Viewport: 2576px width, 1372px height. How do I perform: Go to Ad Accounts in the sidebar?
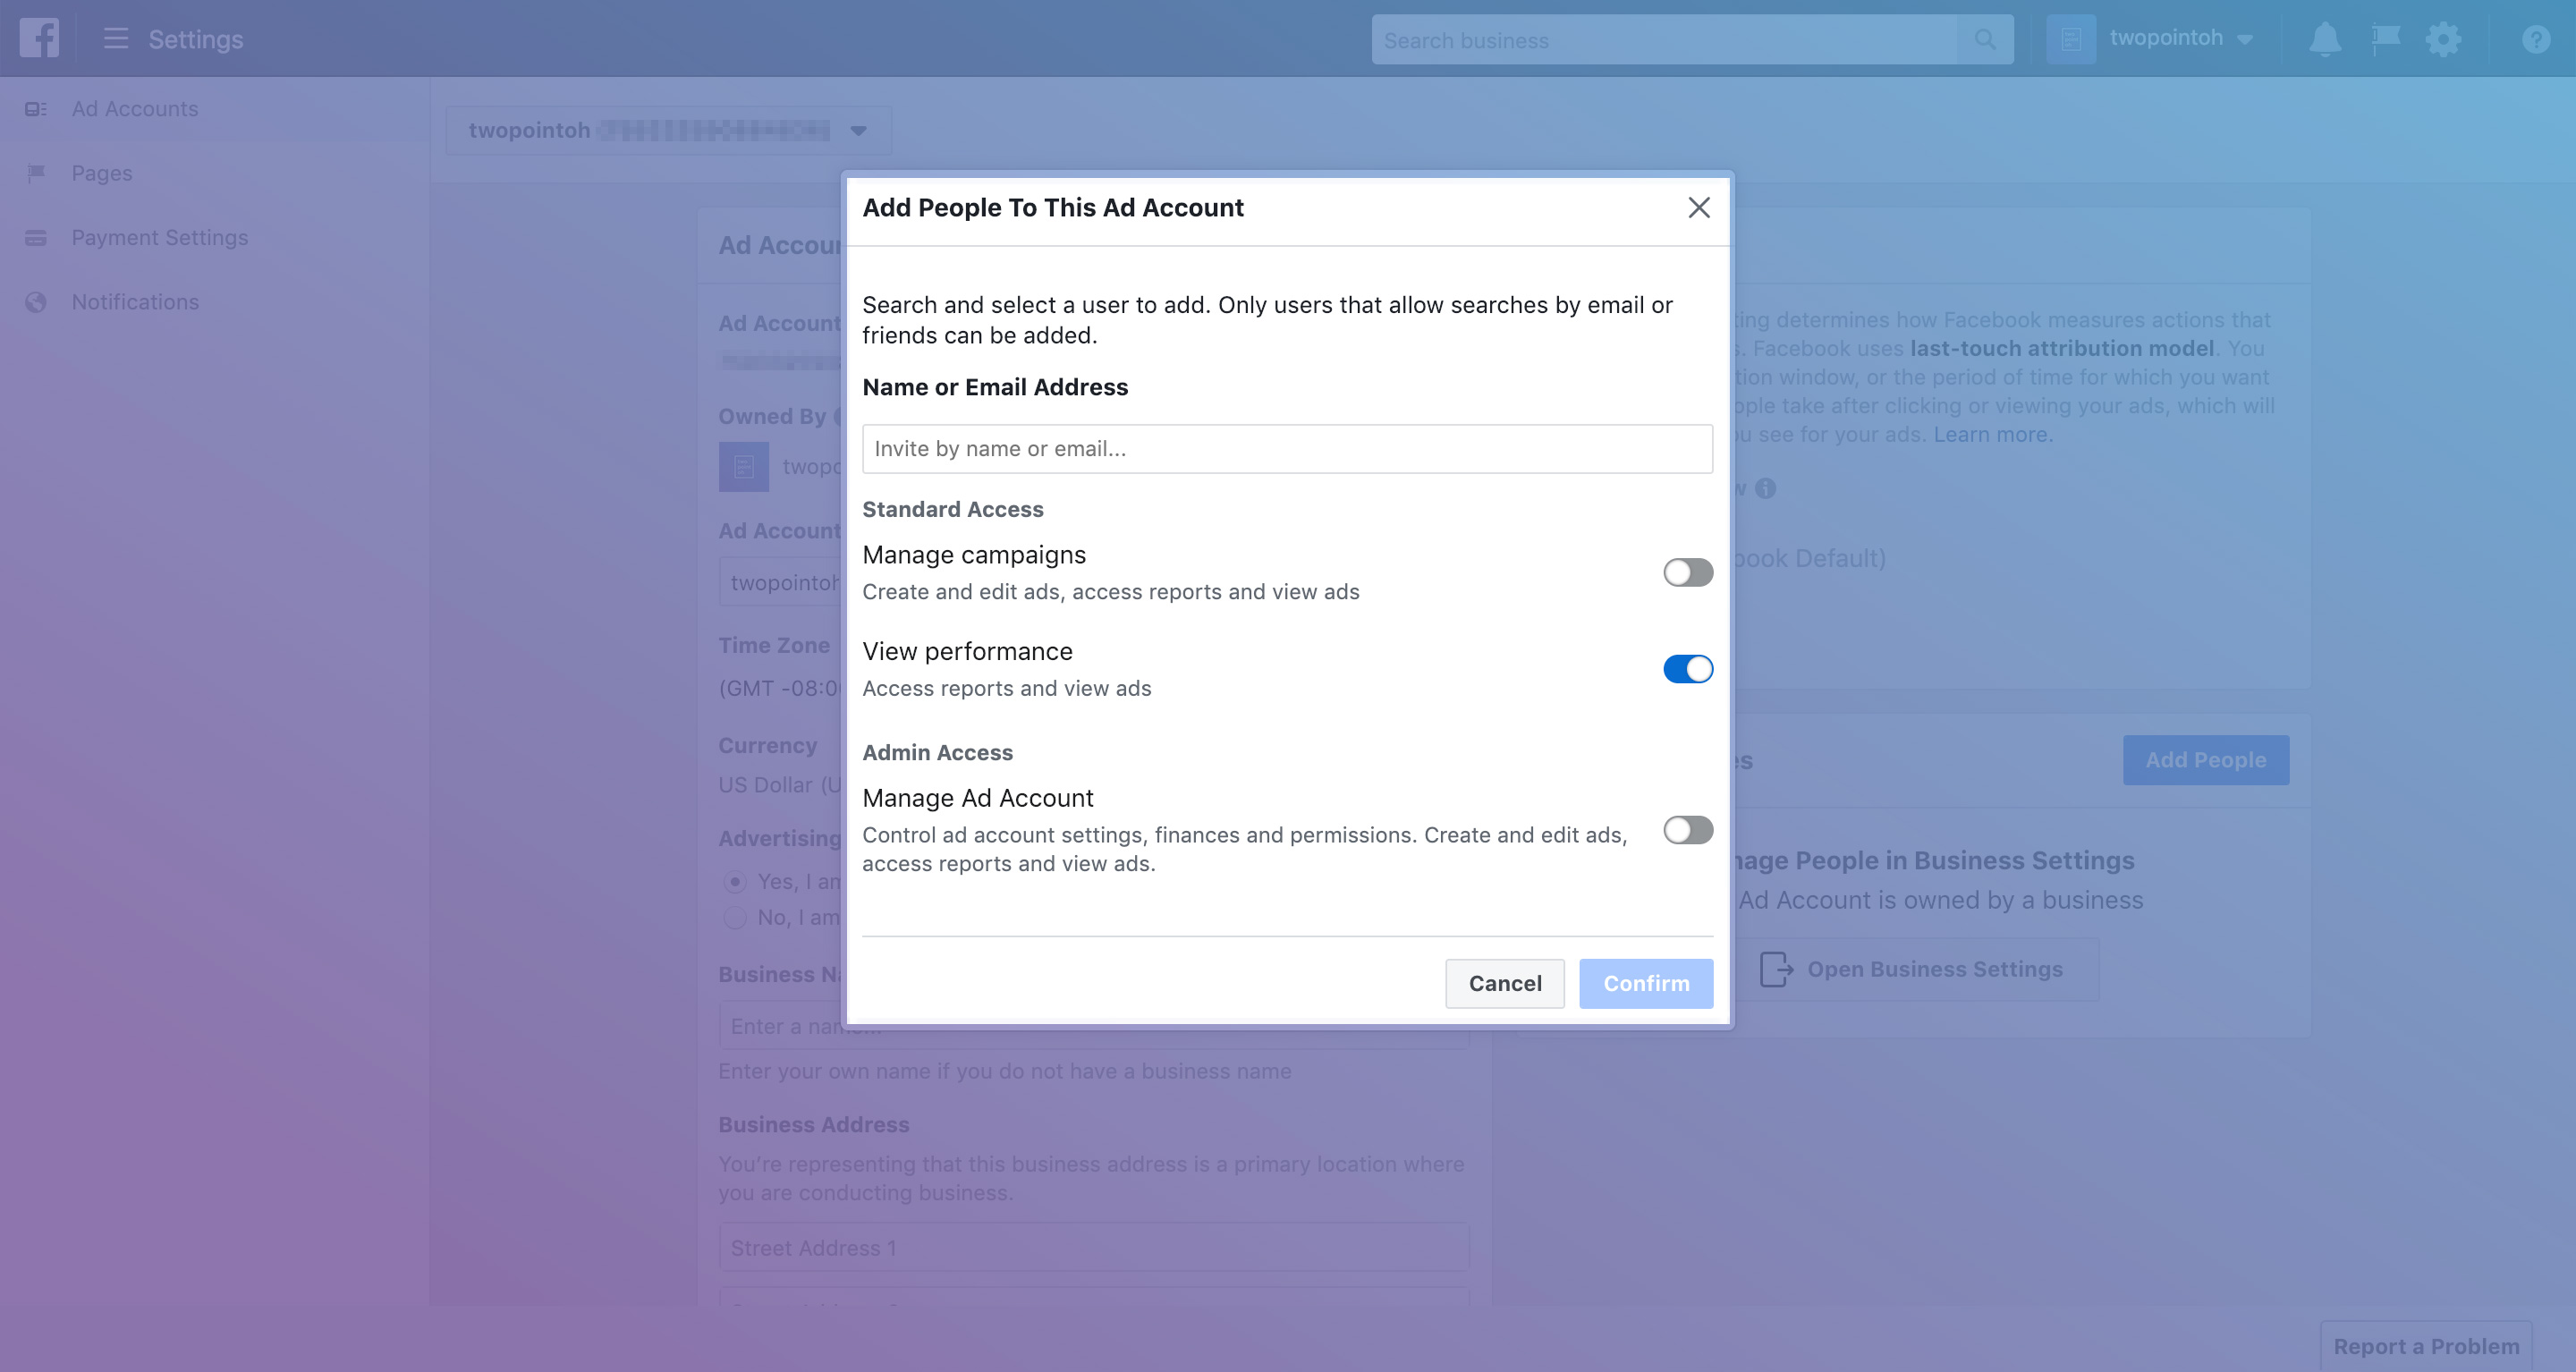(134, 109)
